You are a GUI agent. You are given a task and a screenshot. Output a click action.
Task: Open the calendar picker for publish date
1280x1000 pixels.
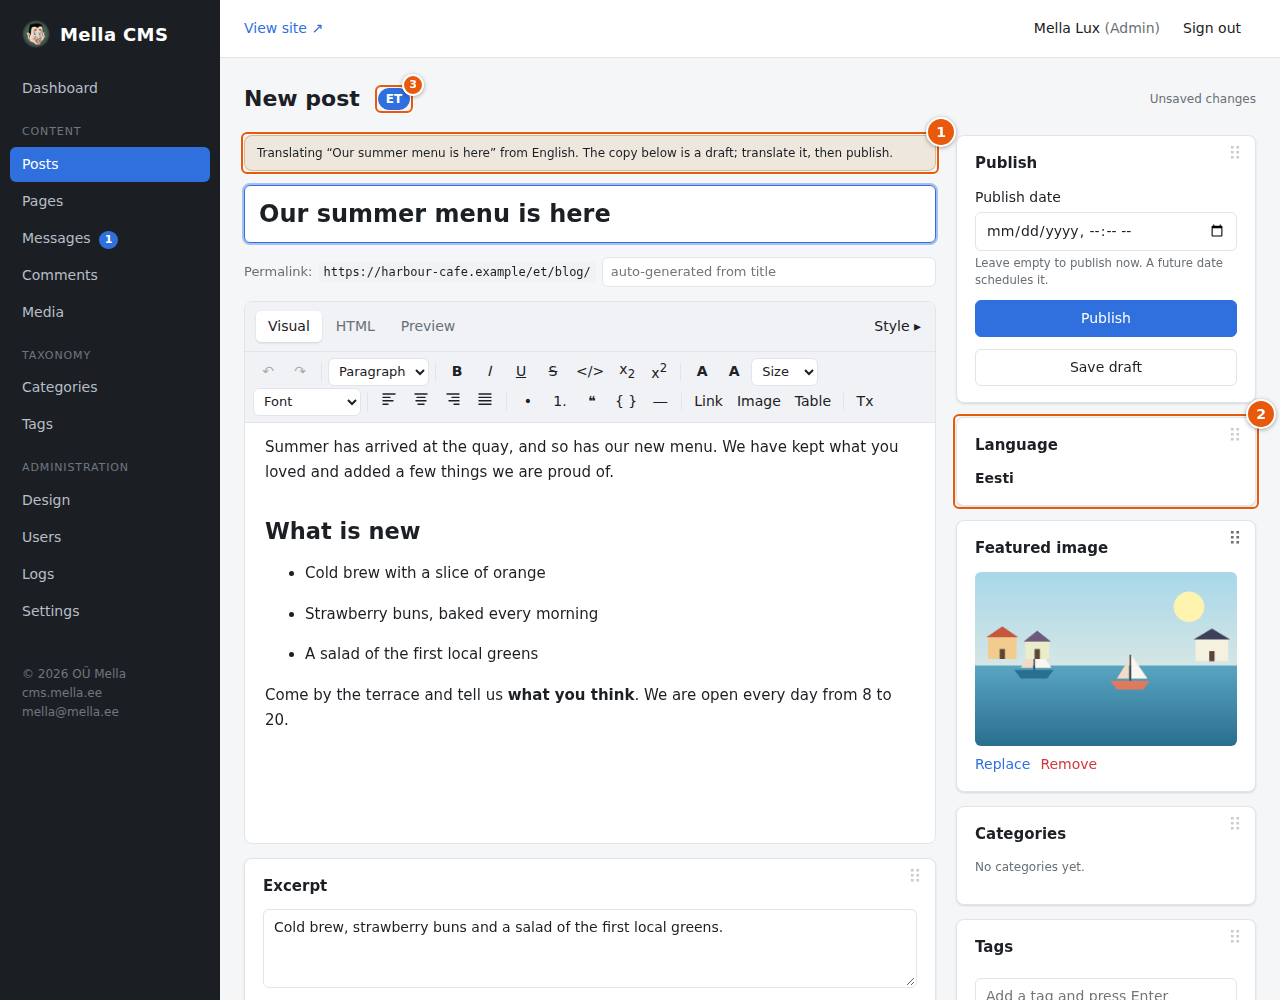1217,231
